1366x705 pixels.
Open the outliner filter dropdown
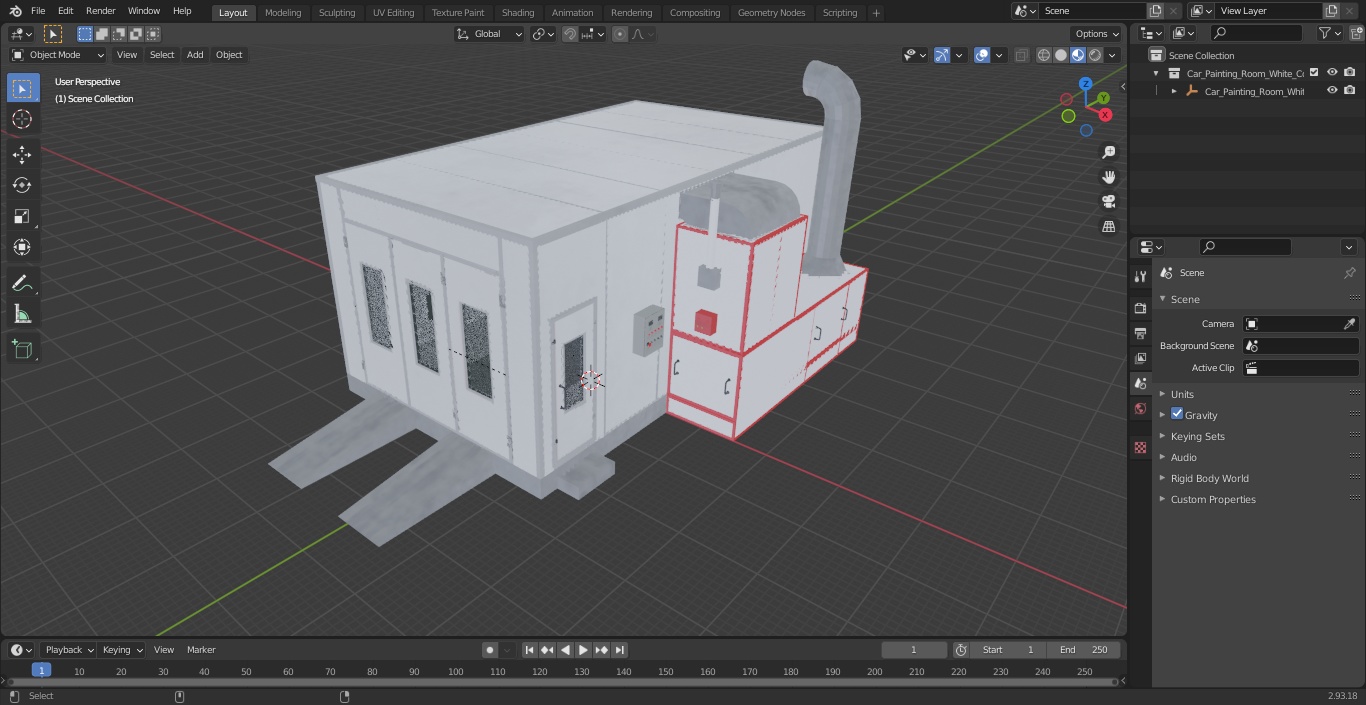1329,33
